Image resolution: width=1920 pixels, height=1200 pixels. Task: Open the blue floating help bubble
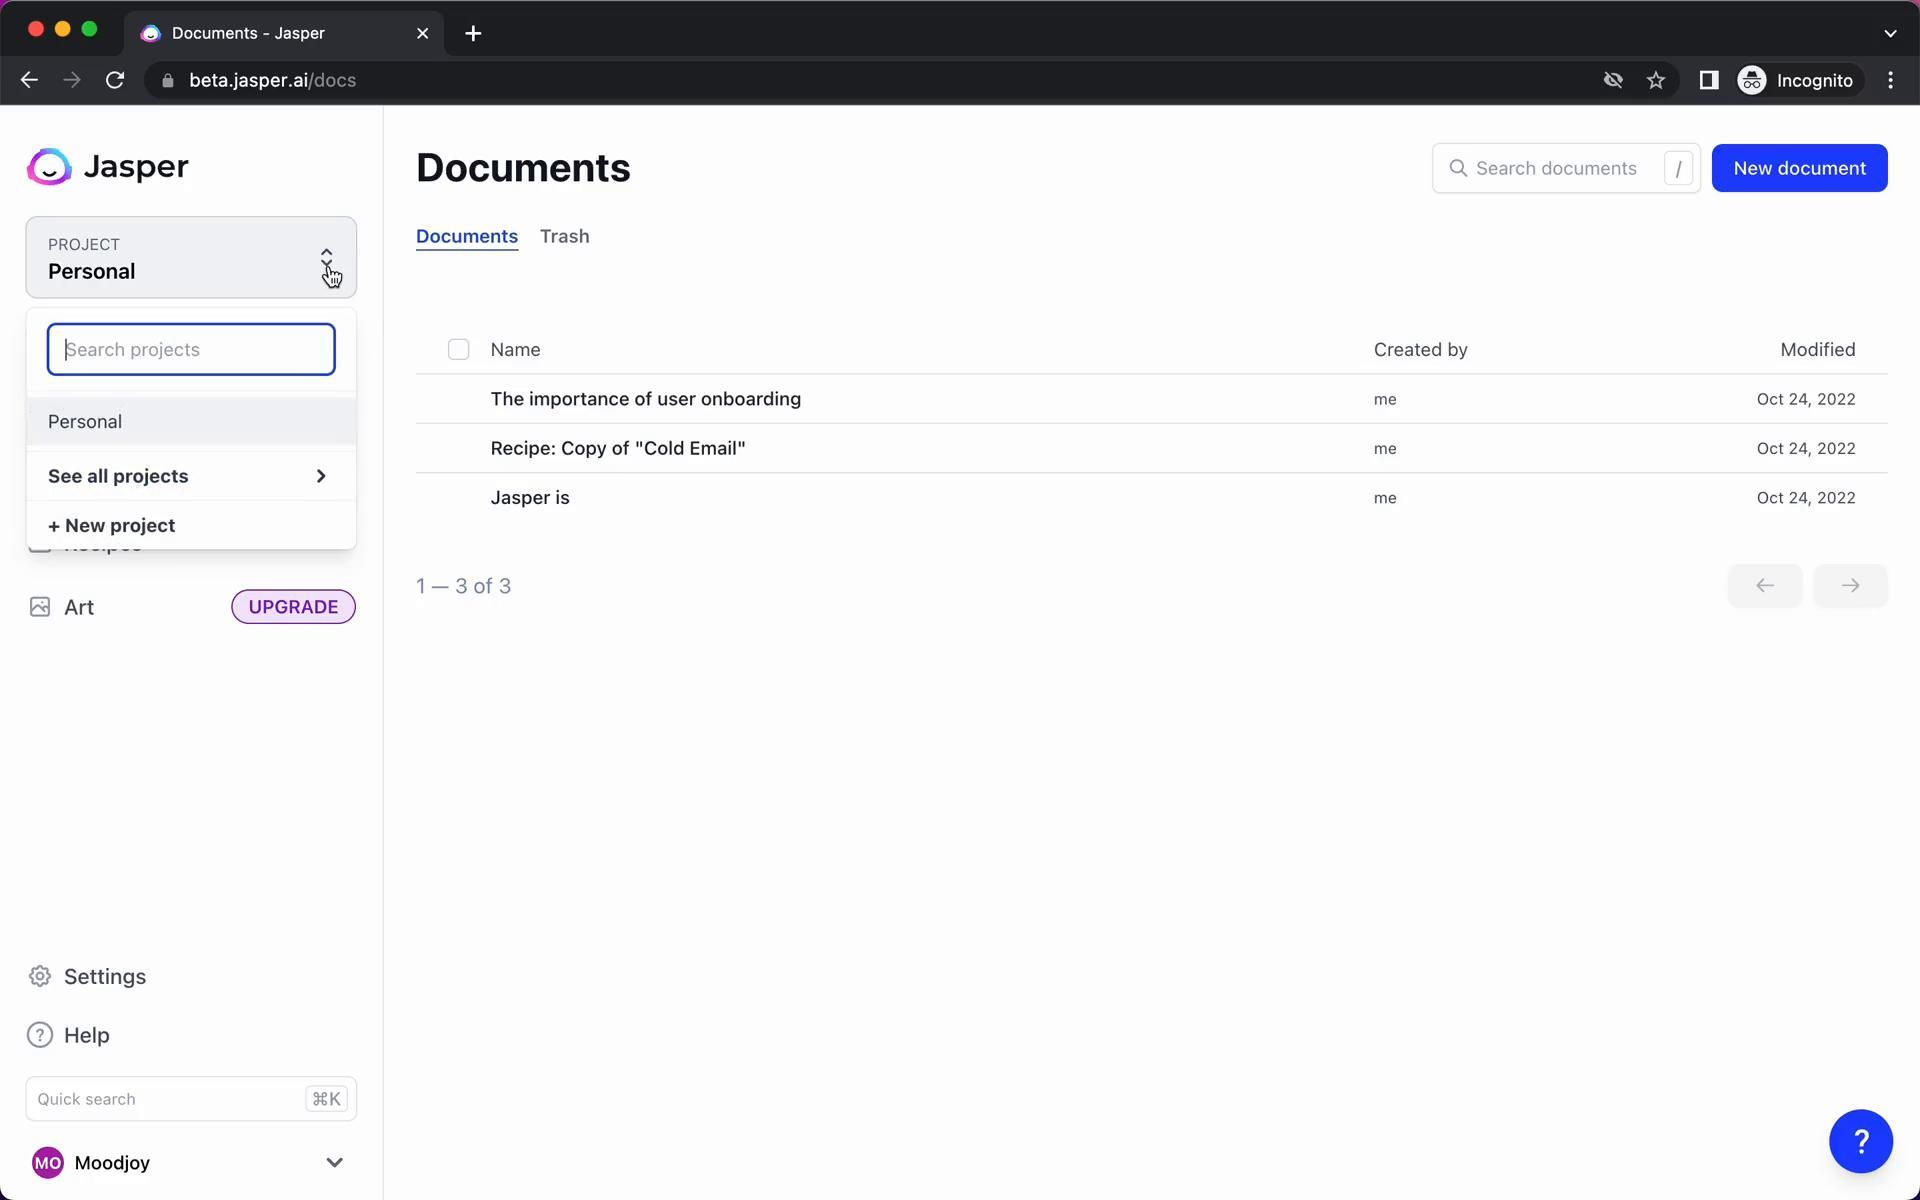[x=1860, y=1141]
